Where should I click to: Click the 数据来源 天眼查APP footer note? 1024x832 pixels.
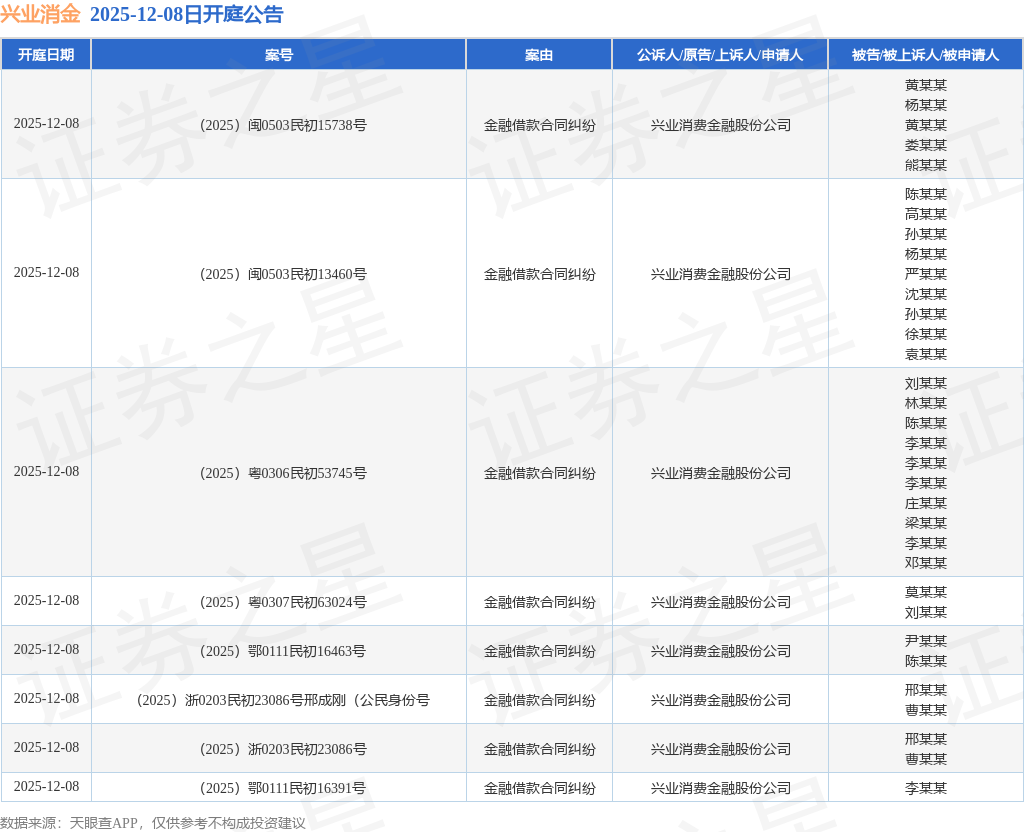point(153,823)
